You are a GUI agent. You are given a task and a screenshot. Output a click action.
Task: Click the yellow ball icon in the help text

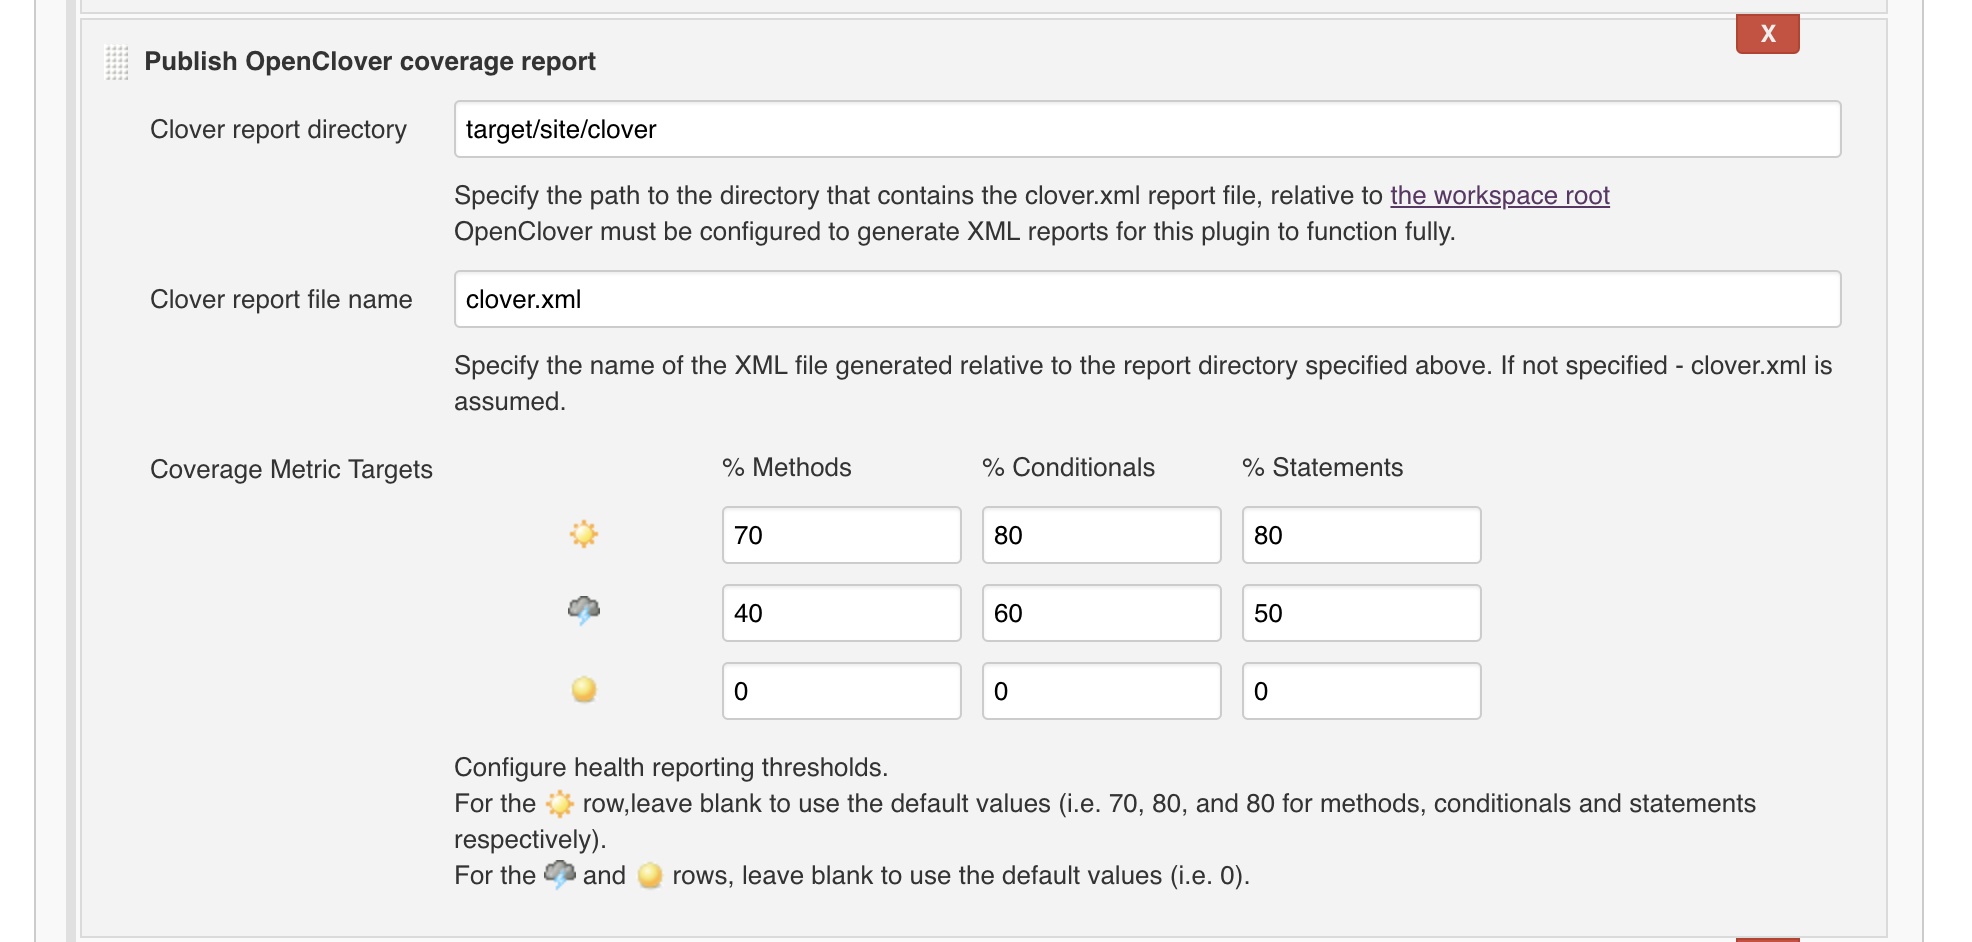(x=650, y=876)
